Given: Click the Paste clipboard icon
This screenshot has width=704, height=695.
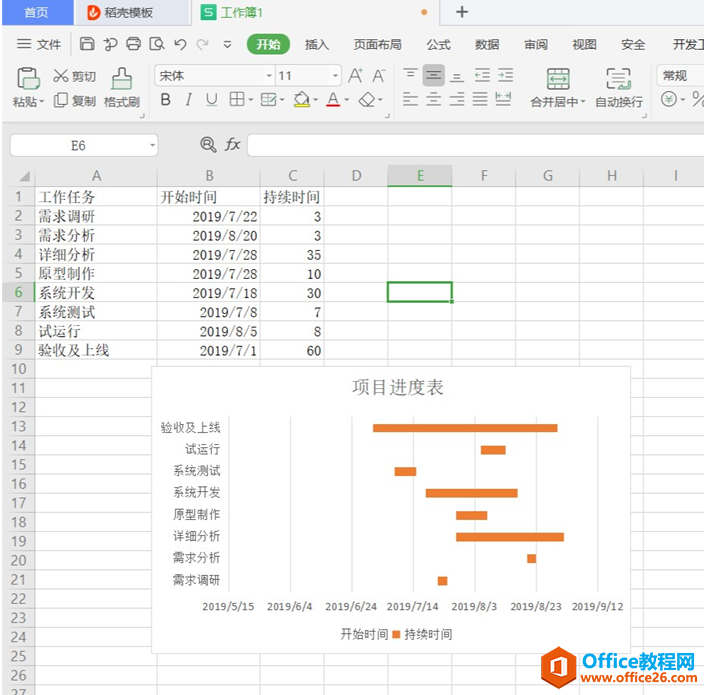Looking at the screenshot, I should pyautogui.click(x=28, y=78).
